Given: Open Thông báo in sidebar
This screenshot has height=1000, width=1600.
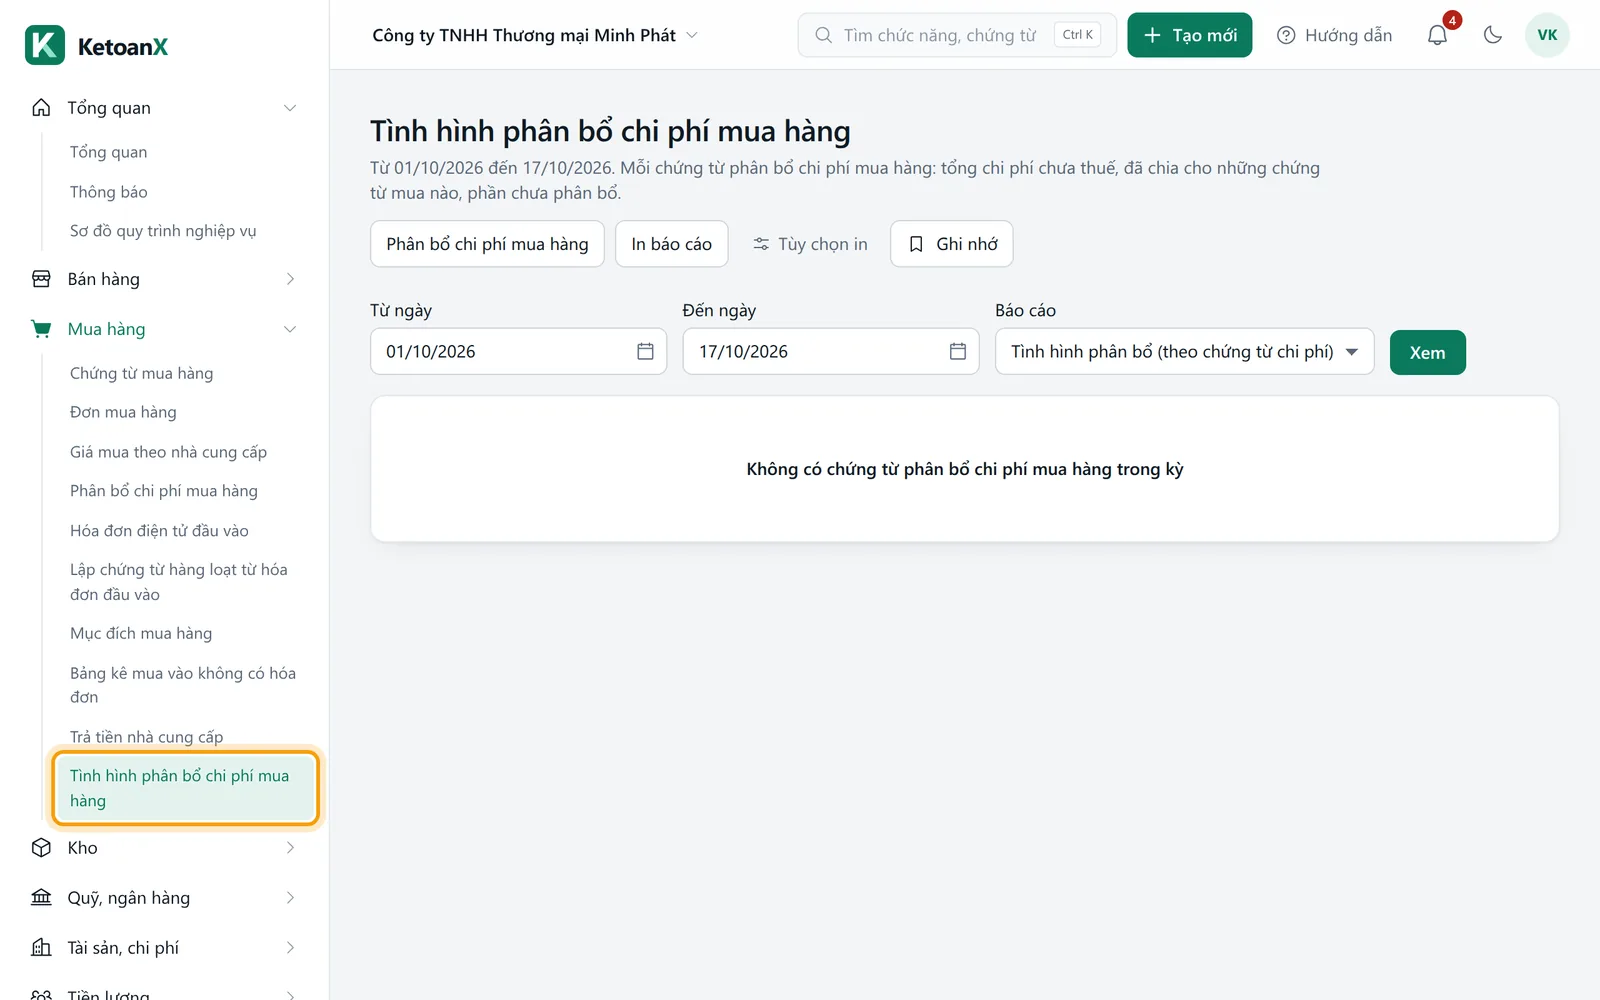Looking at the screenshot, I should coord(108,192).
